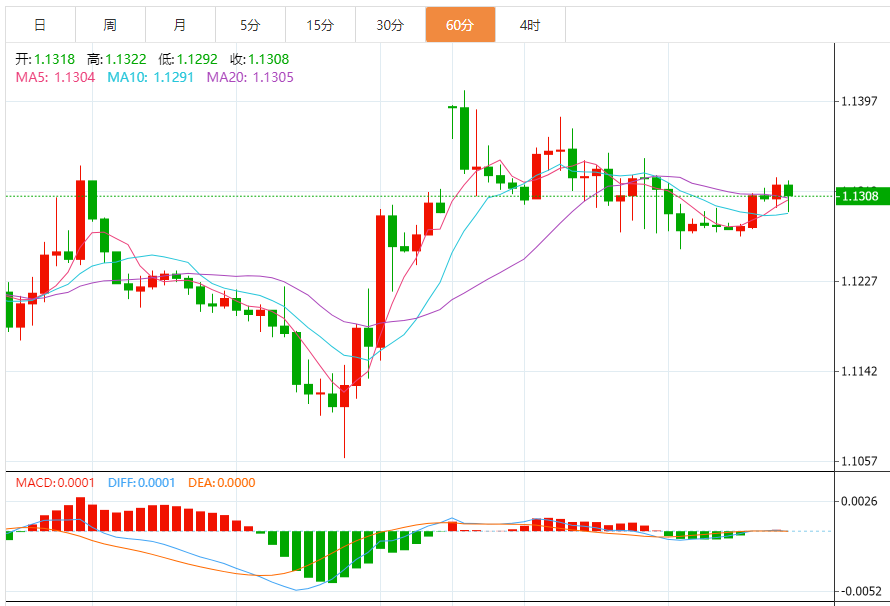The image size is (890, 606).
Task: Switch to the 4时 interval tab
Action: 530,25
